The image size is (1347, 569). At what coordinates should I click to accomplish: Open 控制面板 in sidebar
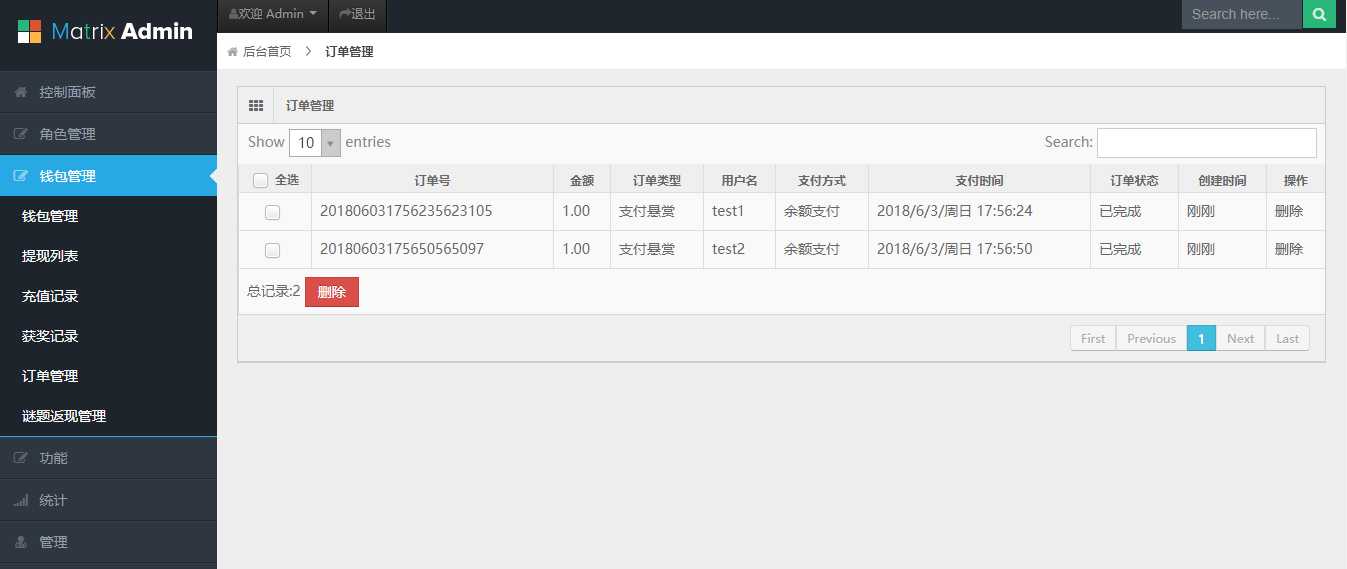click(108, 92)
